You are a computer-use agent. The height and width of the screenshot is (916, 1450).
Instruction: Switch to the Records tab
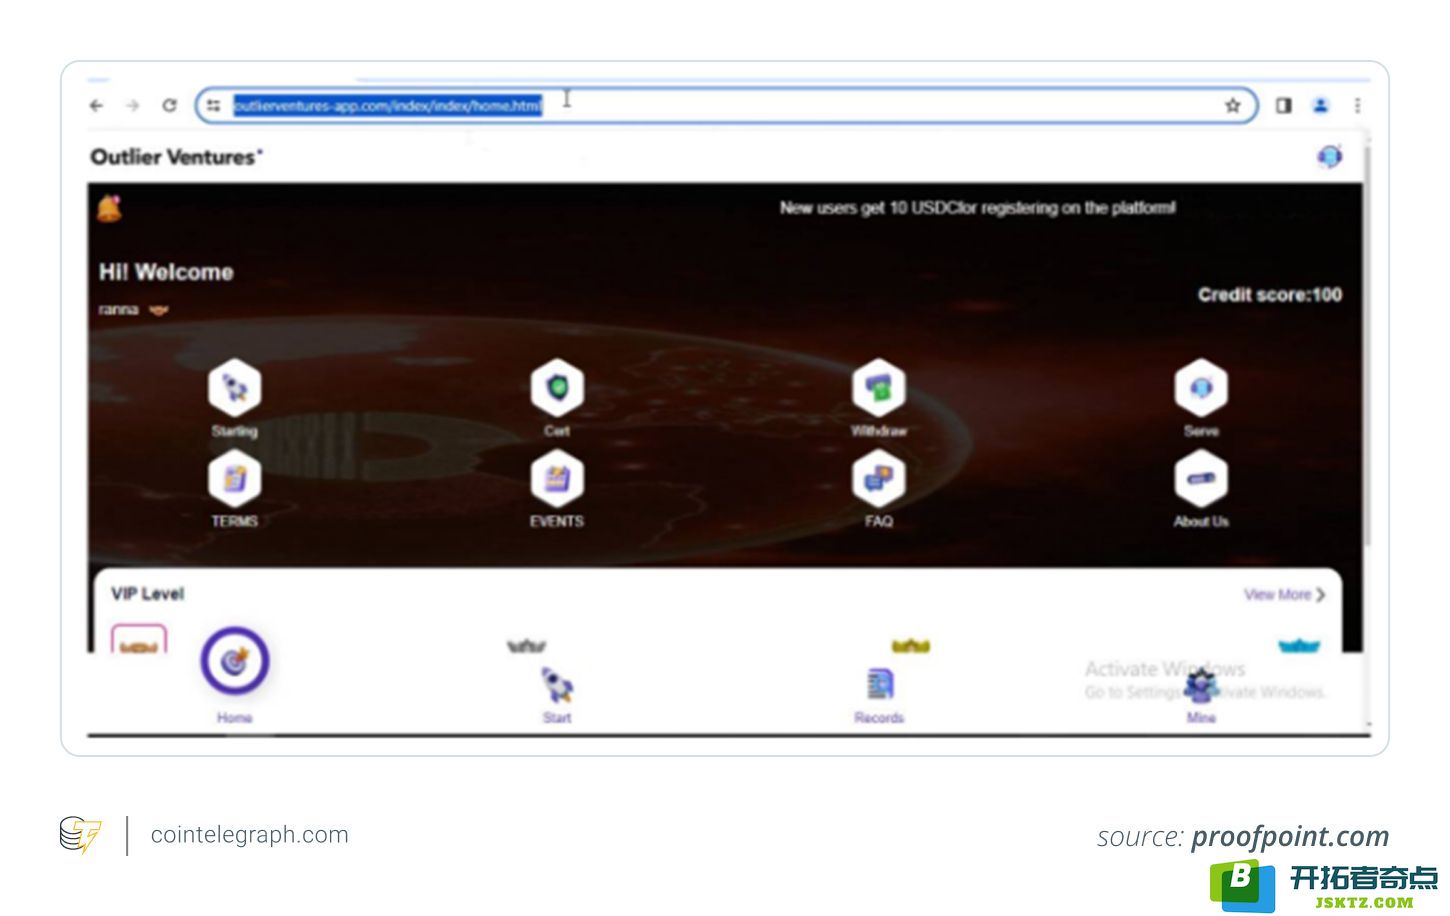coord(879,695)
